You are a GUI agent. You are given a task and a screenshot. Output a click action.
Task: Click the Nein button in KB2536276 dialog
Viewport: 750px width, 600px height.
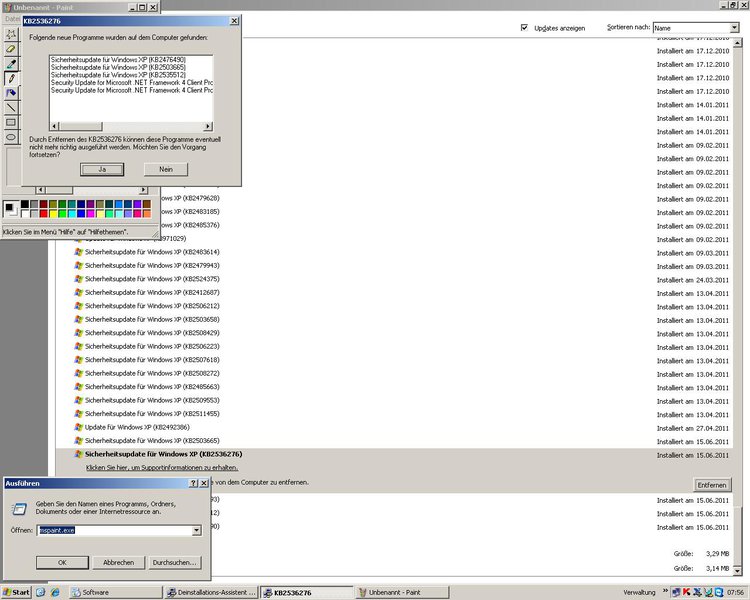pos(165,169)
